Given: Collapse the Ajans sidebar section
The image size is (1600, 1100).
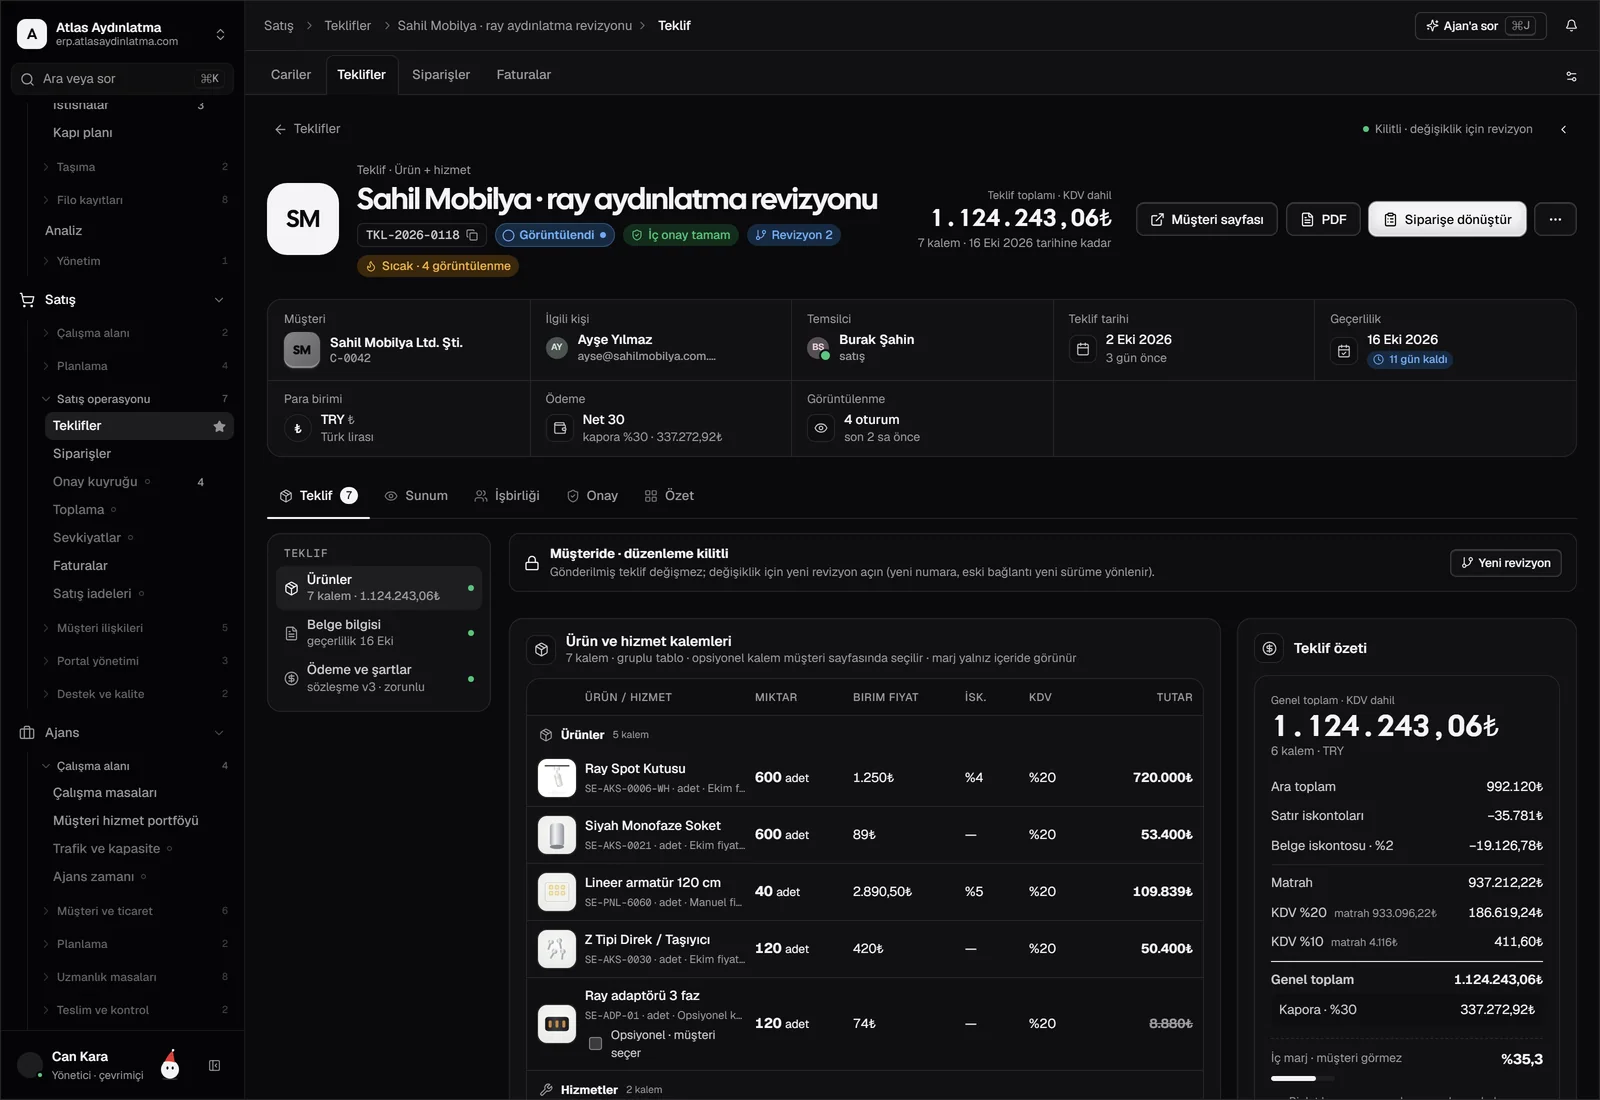Looking at the screenshot, I should tap(219, 733).
